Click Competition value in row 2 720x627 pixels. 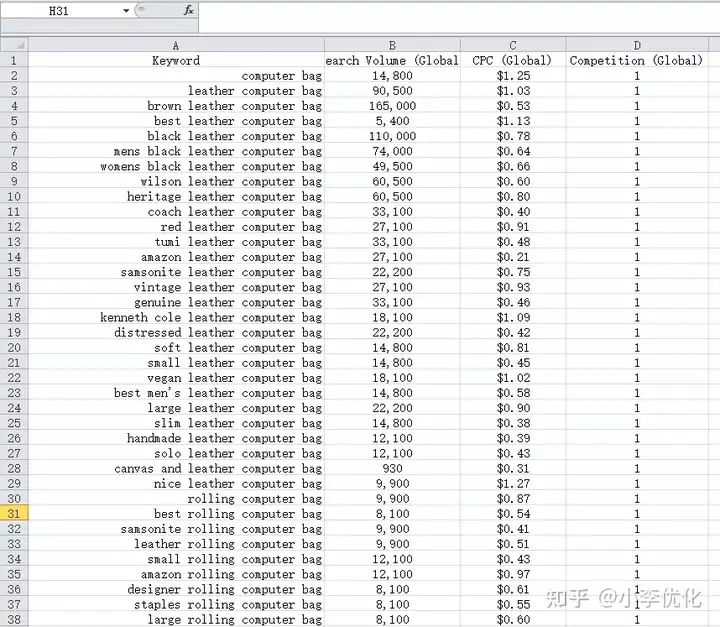click(637, 75)
